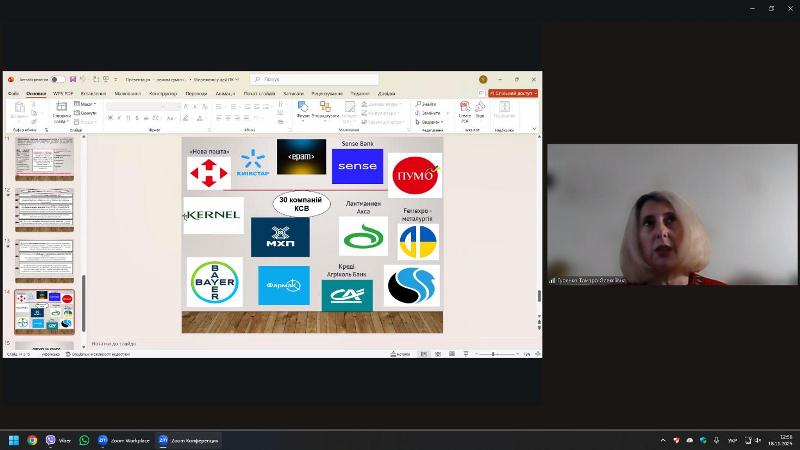The image size is (800, 450).
Task: Click the accessibility status bar entry
Action: coord(98,354)
